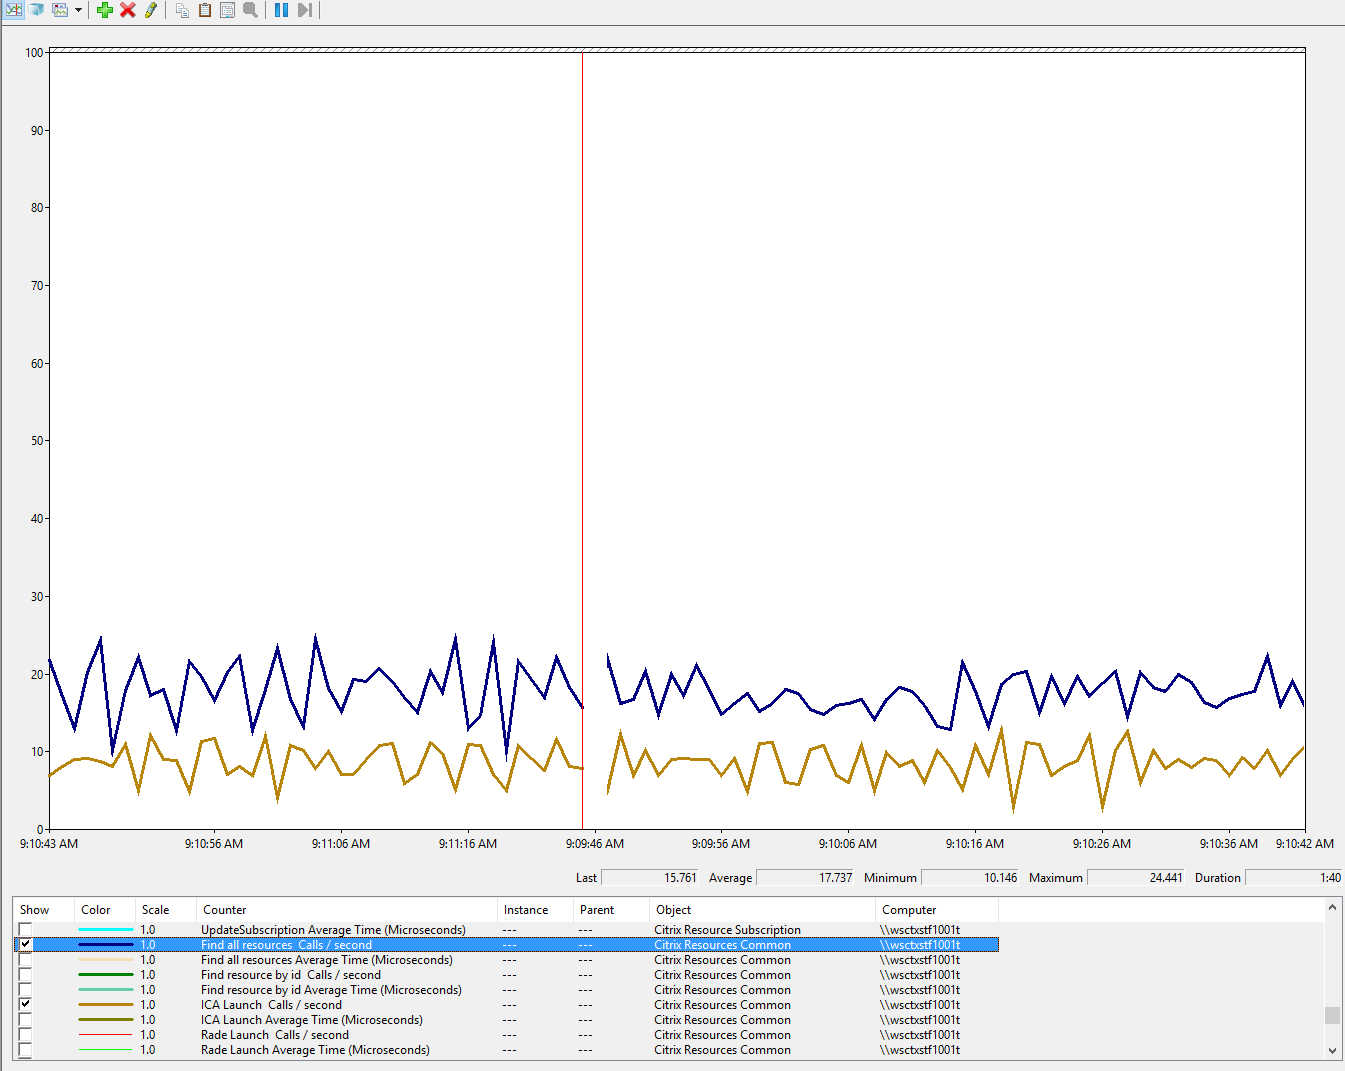Click the counter list scroll up arrow
Viewport: 1345px width, 1071px height.
pyautogui.click(x=1332, y=908)
